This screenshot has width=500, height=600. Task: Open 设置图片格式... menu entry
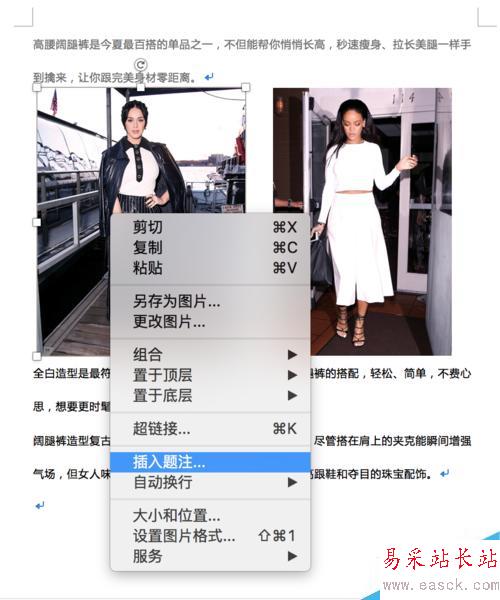coord(210,536)
